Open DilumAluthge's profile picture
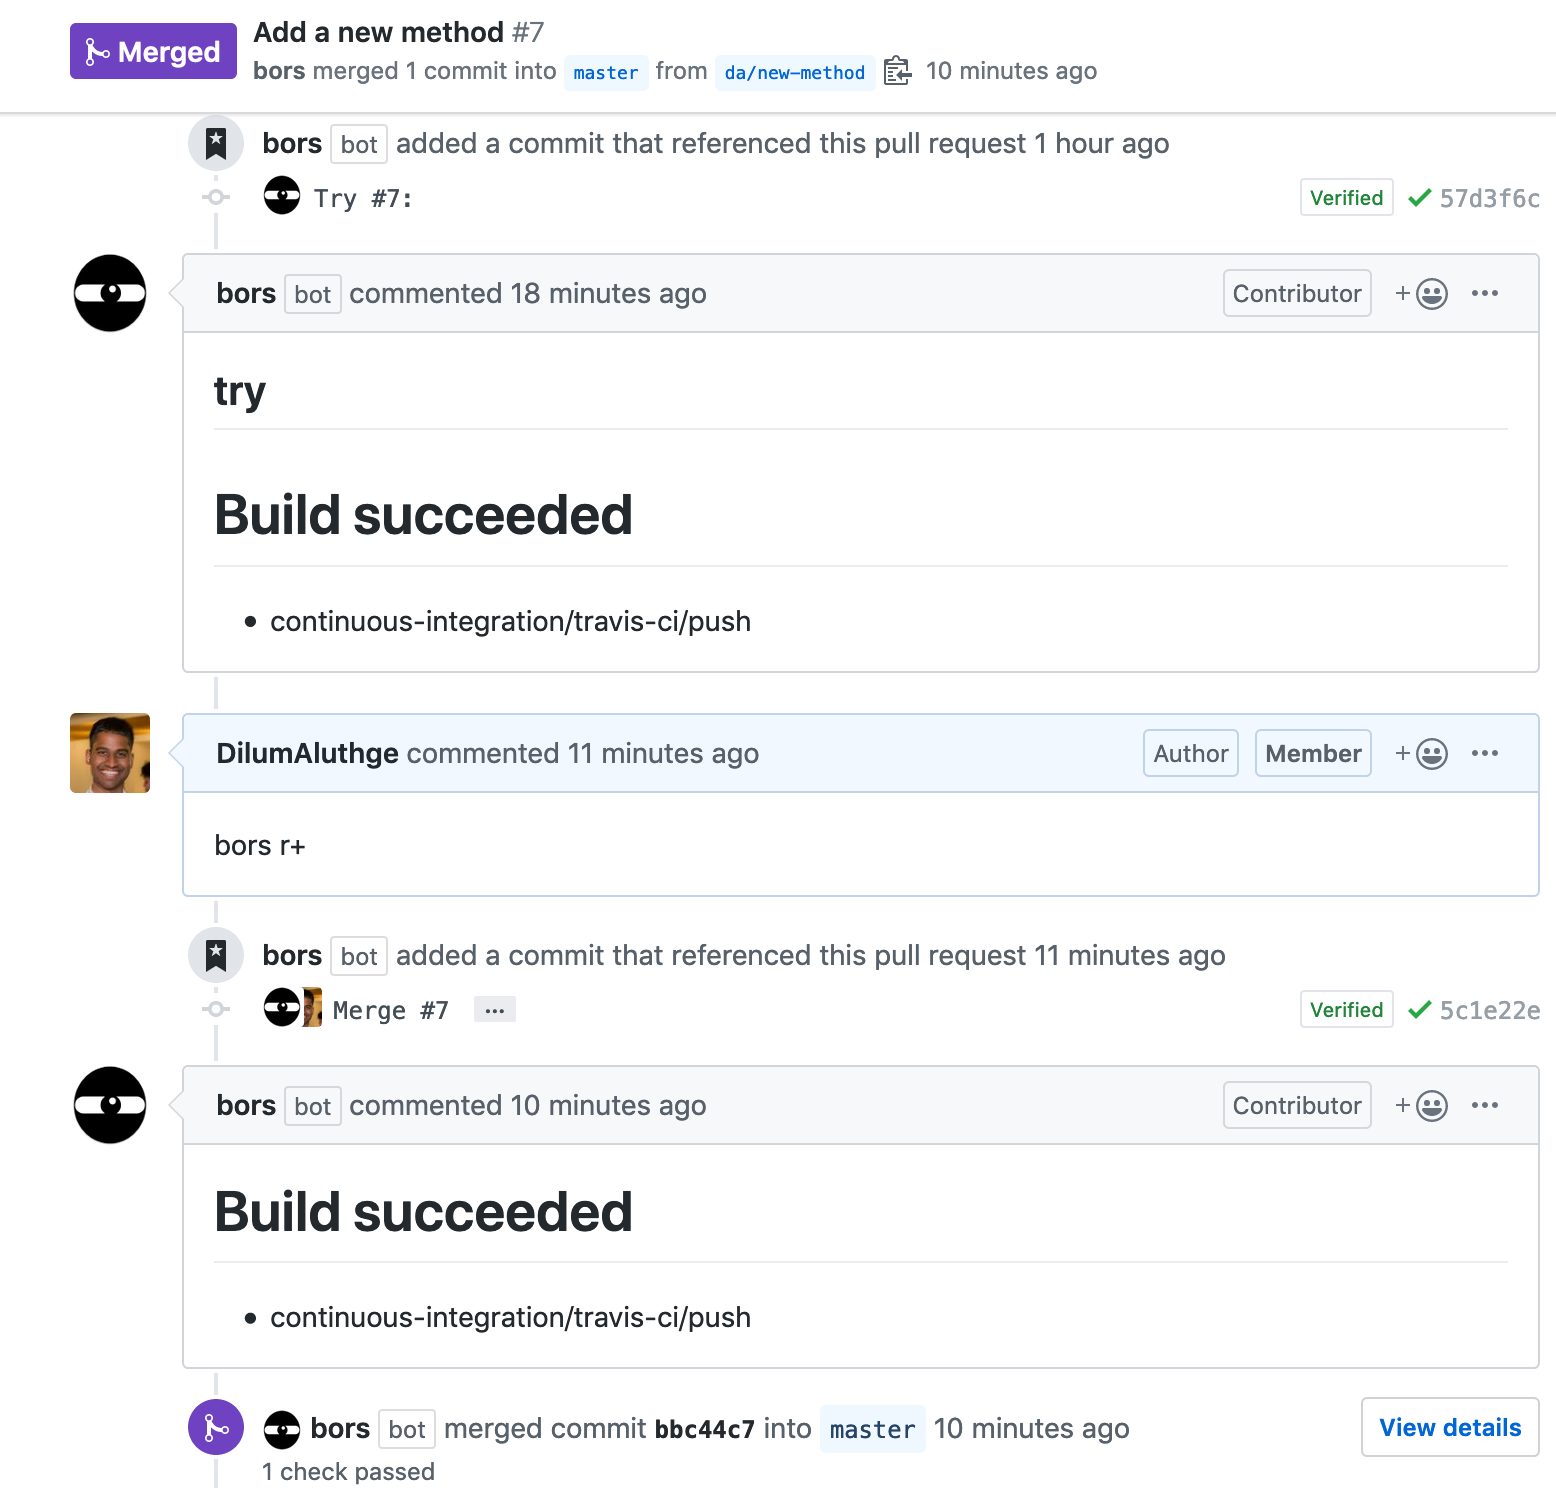The image size is (1556, 1488). coord(110,753)
